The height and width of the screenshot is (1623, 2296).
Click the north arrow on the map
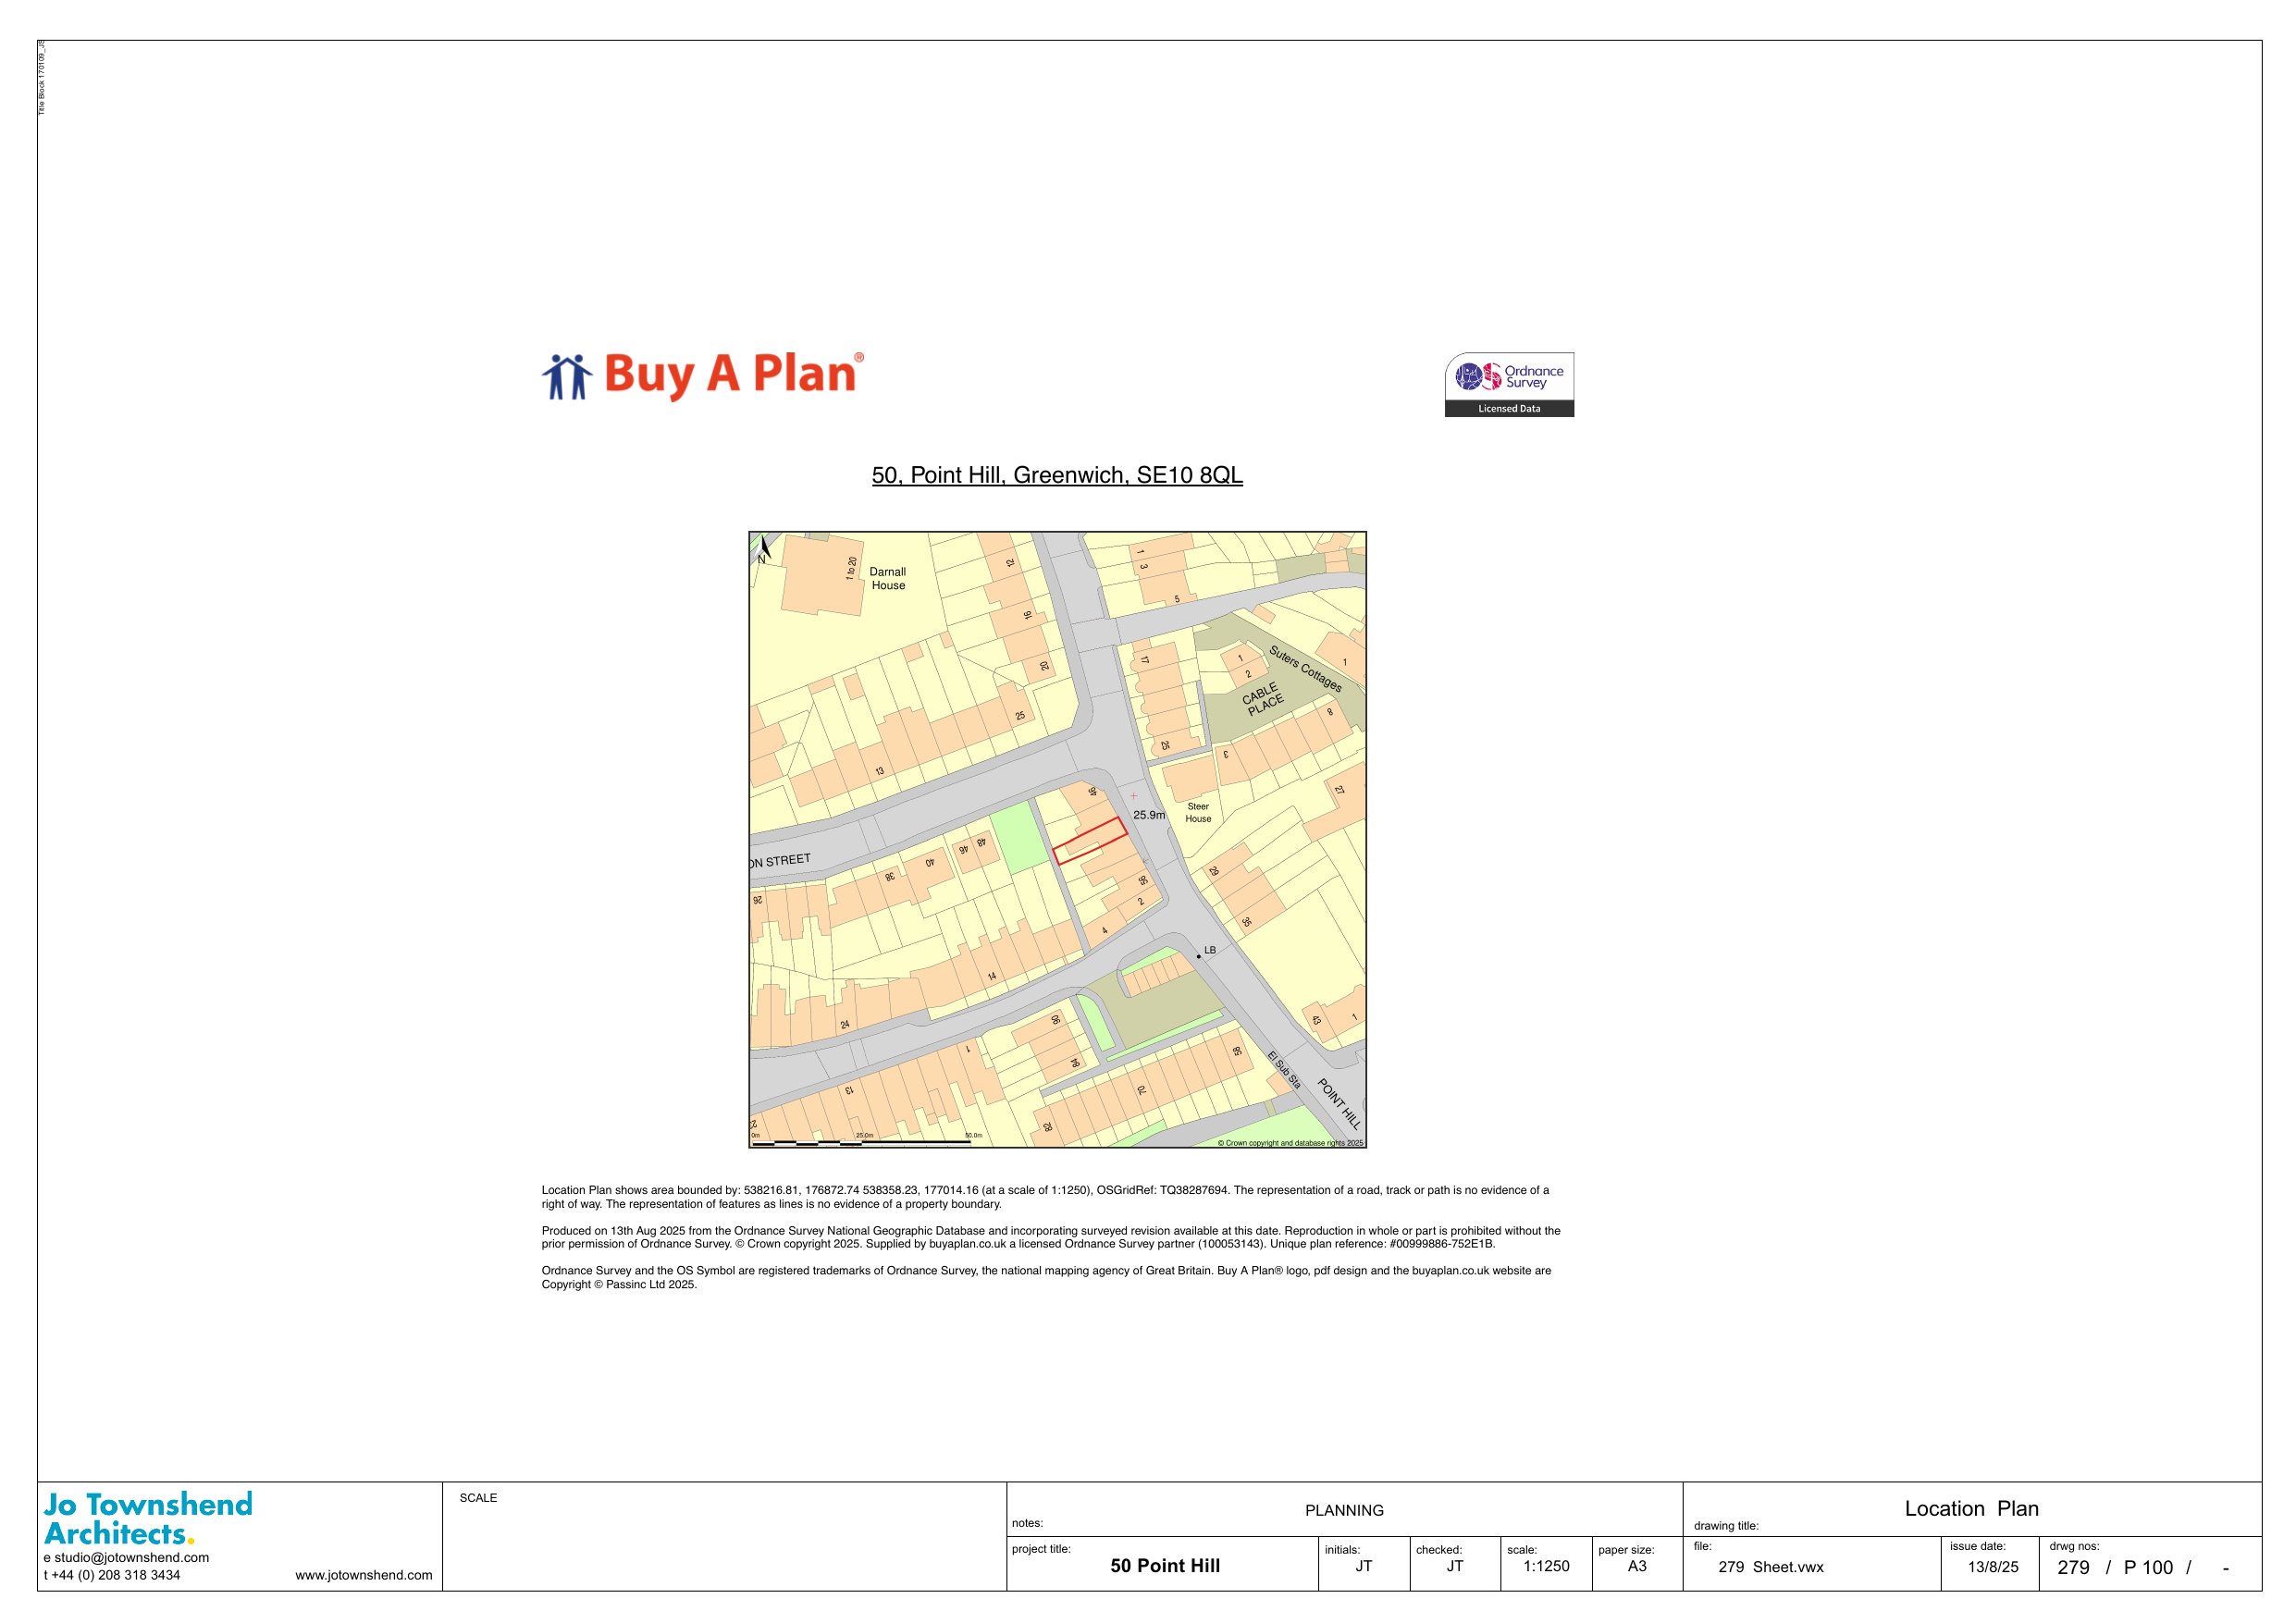(765, 548)
